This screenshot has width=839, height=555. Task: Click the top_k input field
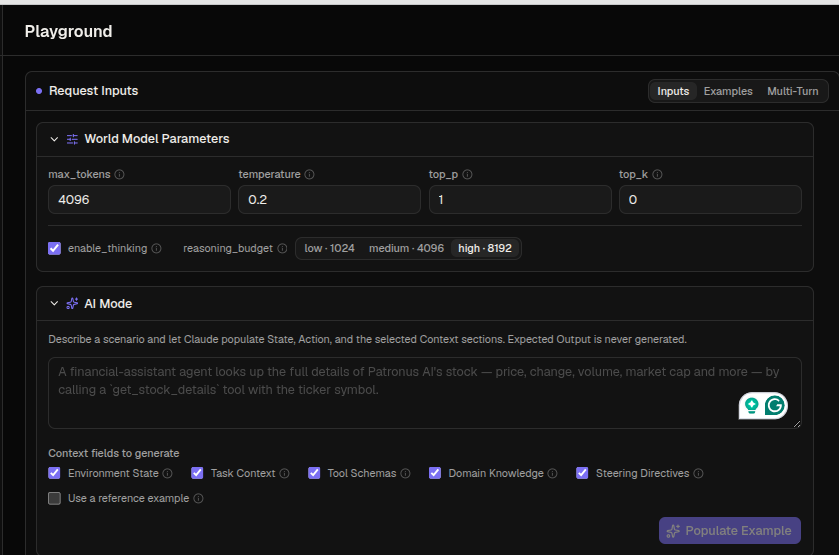pyautogui.click(x=710, y=200)
